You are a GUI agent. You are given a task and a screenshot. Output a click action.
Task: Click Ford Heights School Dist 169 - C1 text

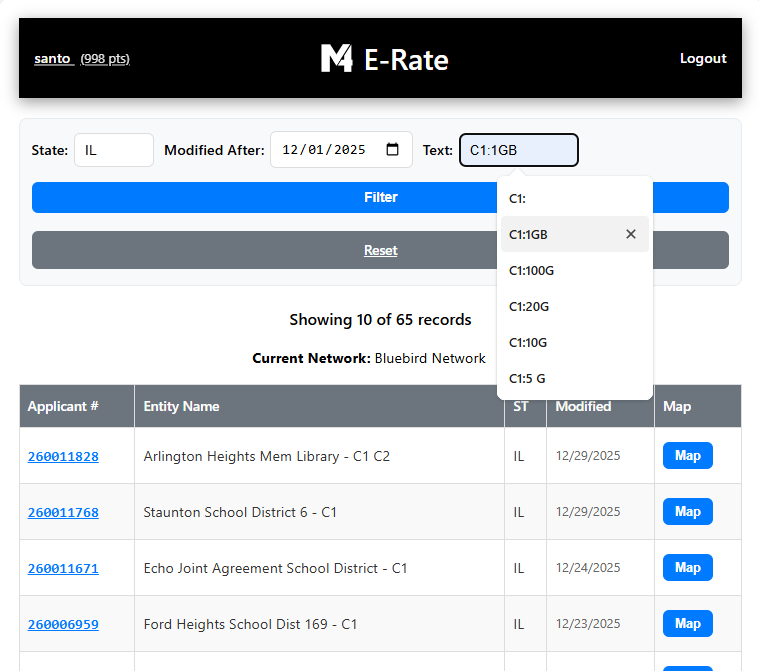(x=250, y=624)
